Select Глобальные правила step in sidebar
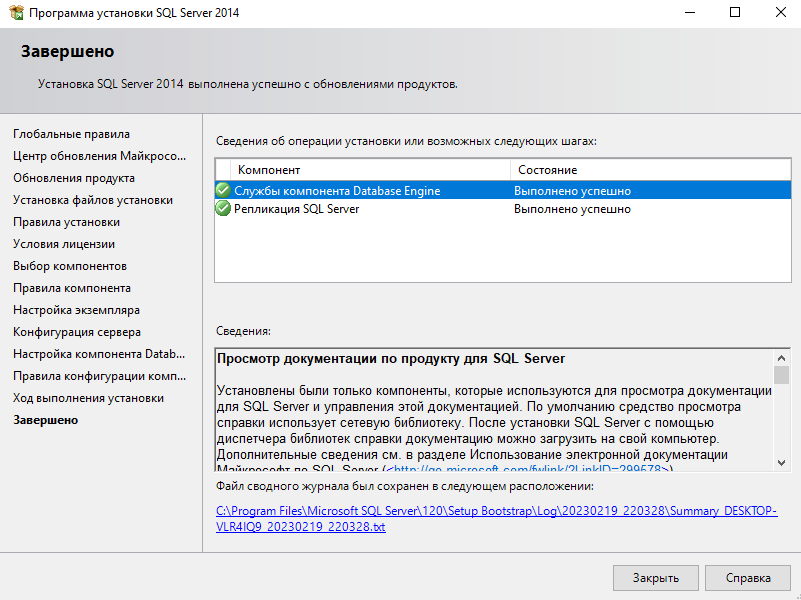The image size is (801, 600). point(72,134)
